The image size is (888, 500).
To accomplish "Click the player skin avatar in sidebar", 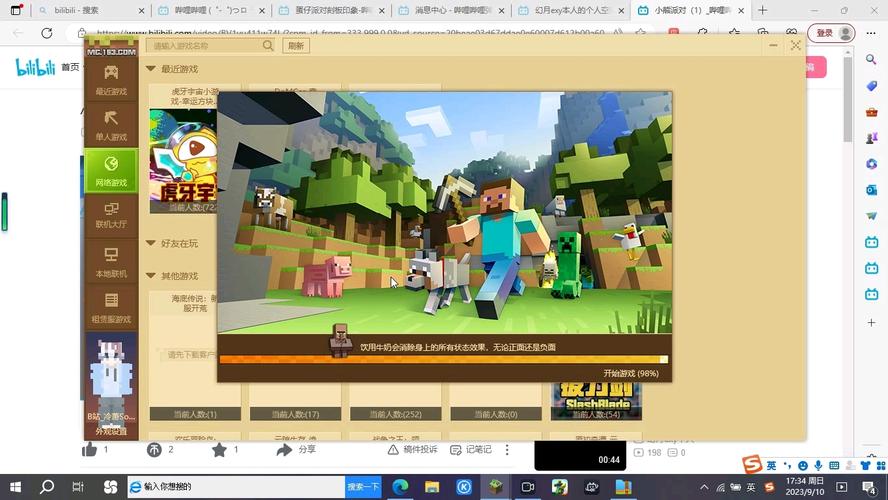I will point(111,379).
